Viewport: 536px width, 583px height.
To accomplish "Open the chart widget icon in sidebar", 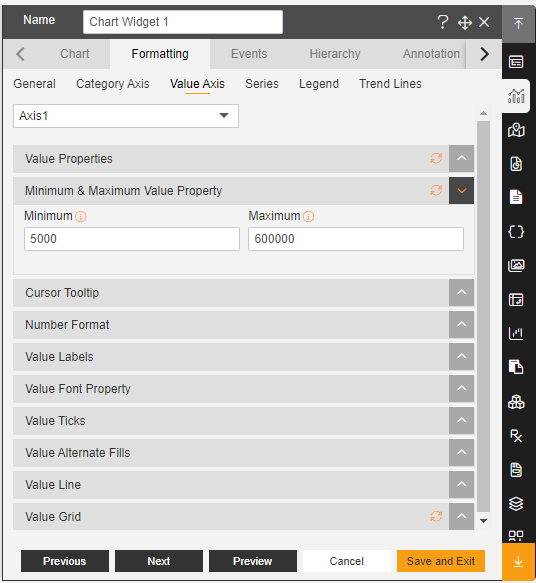I will click(x=516, y=96).
